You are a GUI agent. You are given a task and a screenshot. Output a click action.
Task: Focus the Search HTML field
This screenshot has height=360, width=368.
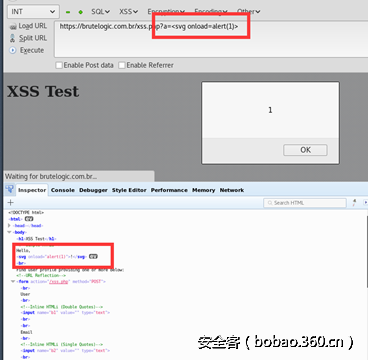point(305,203)
